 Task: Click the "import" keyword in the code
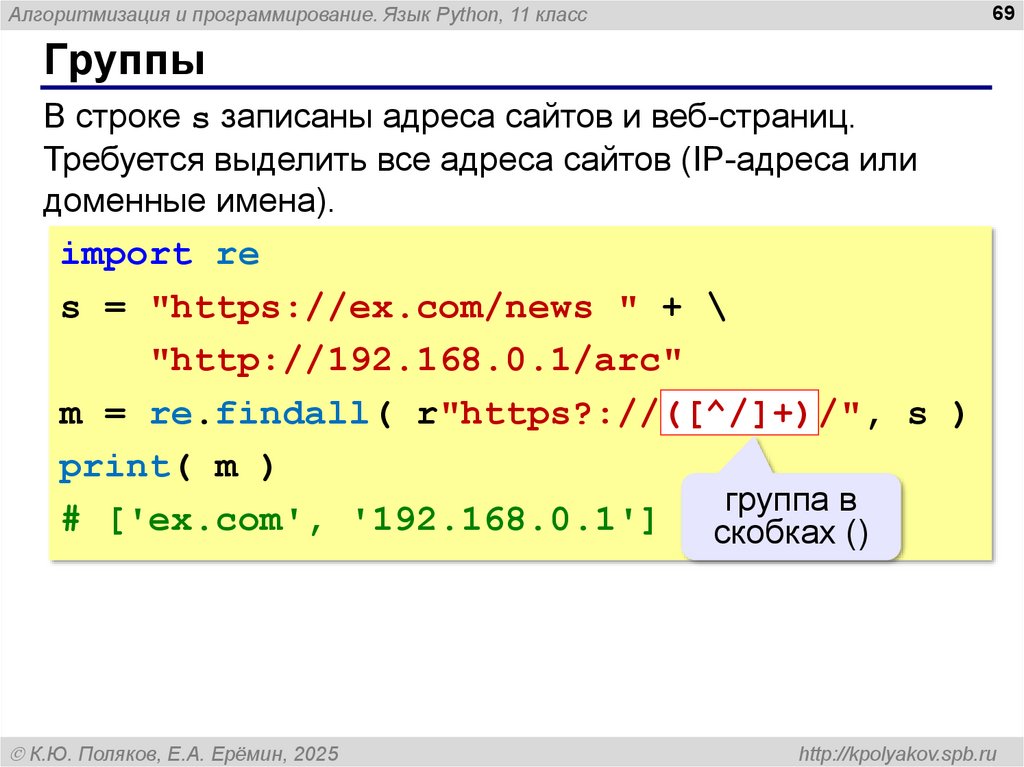126,255
